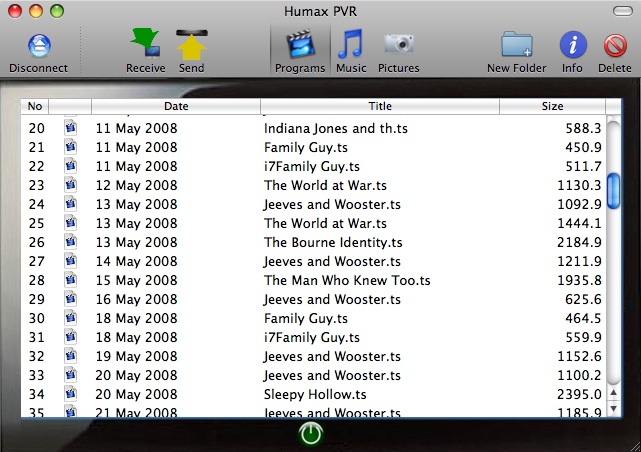Create a New Folder
641x452 pixels.
point(516,50)
